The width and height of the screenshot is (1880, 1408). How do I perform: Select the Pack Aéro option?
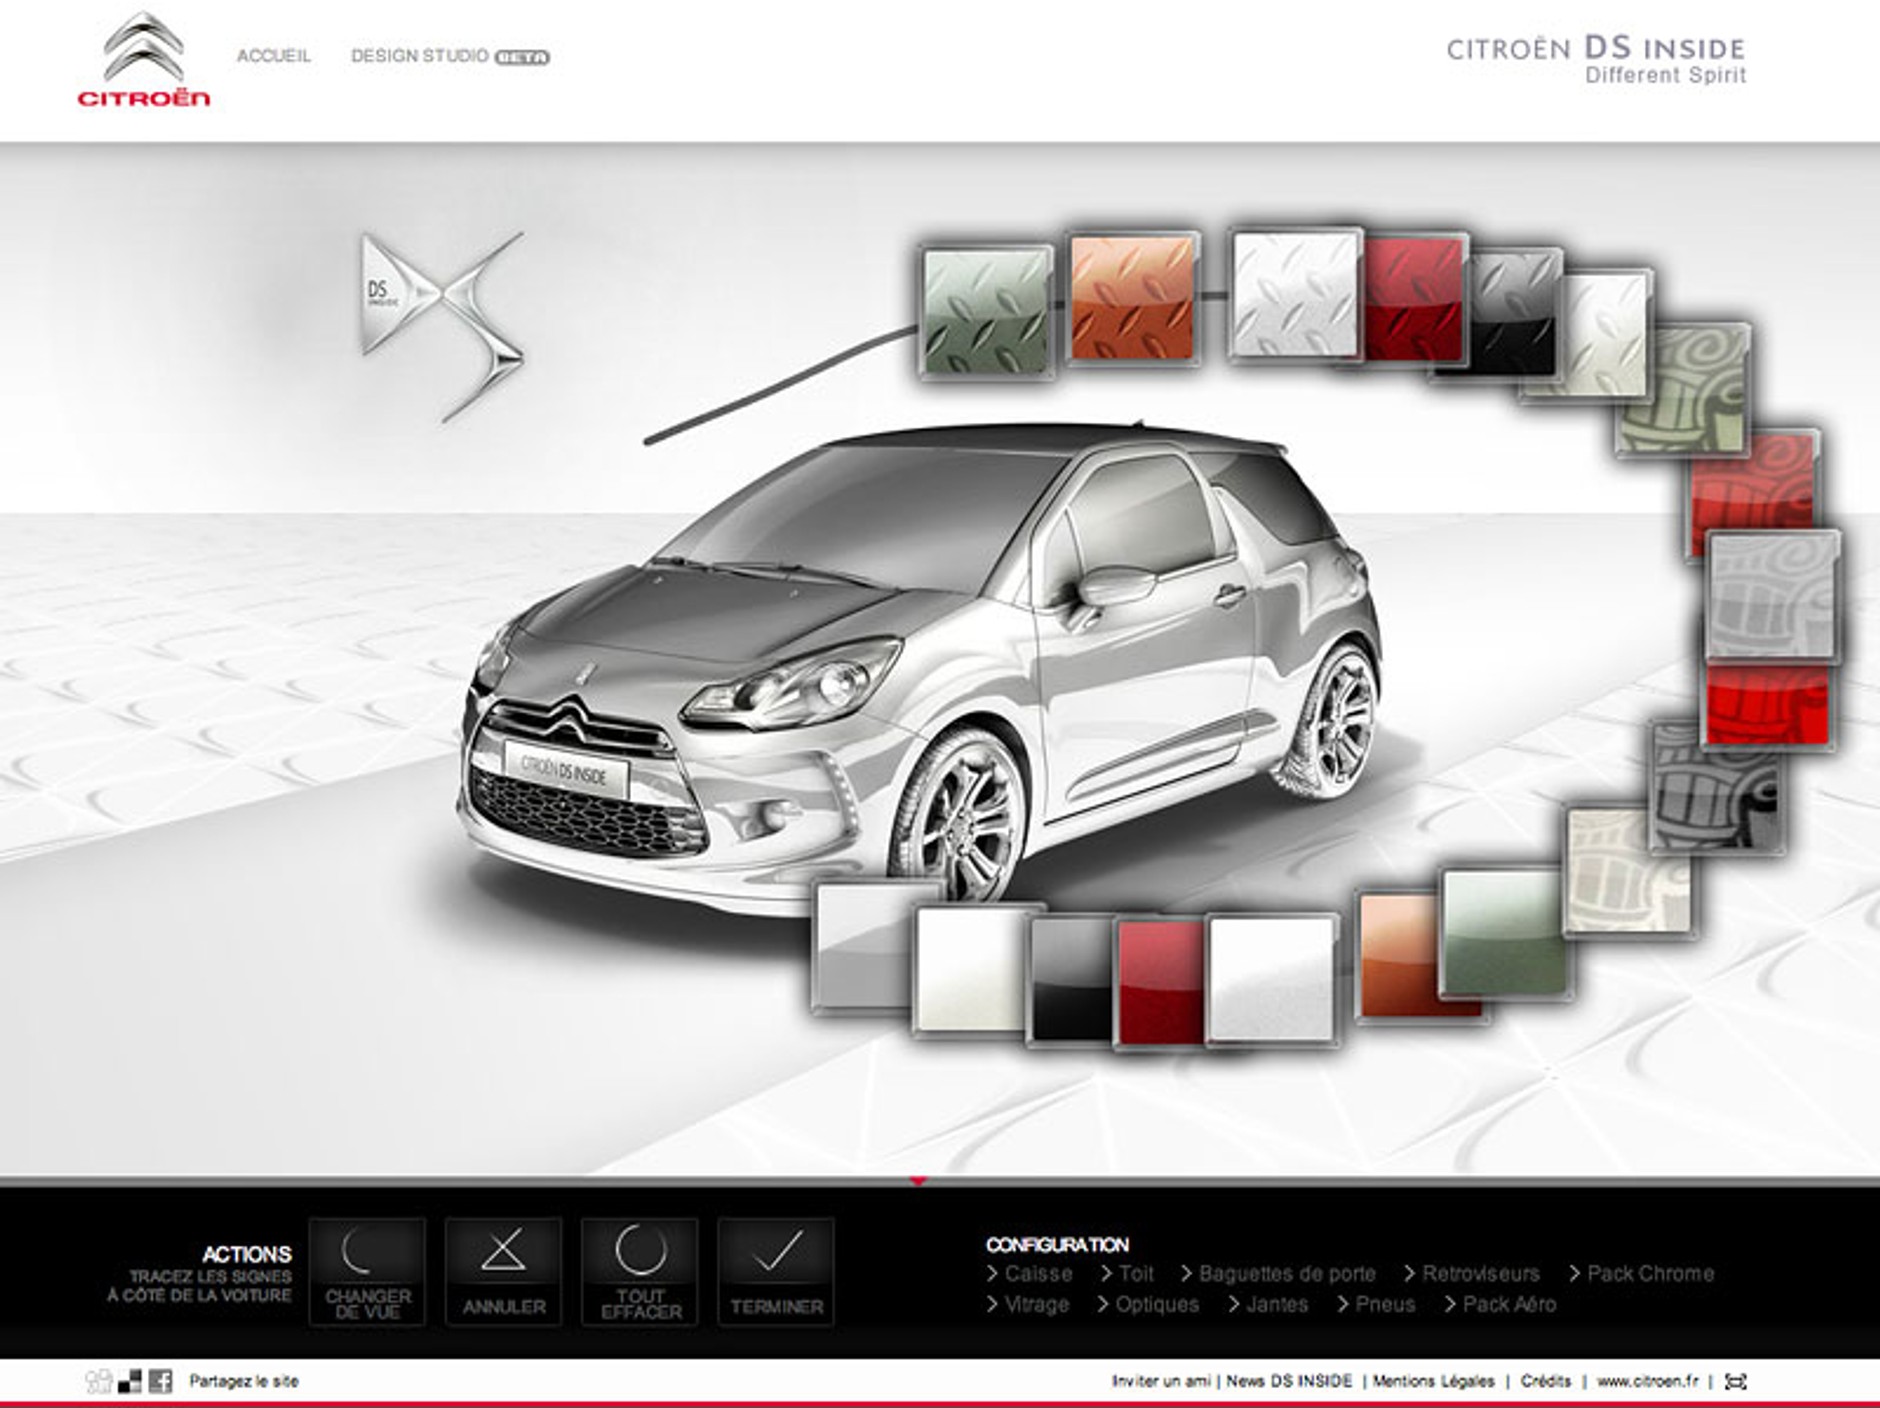coord(1510,1304)
